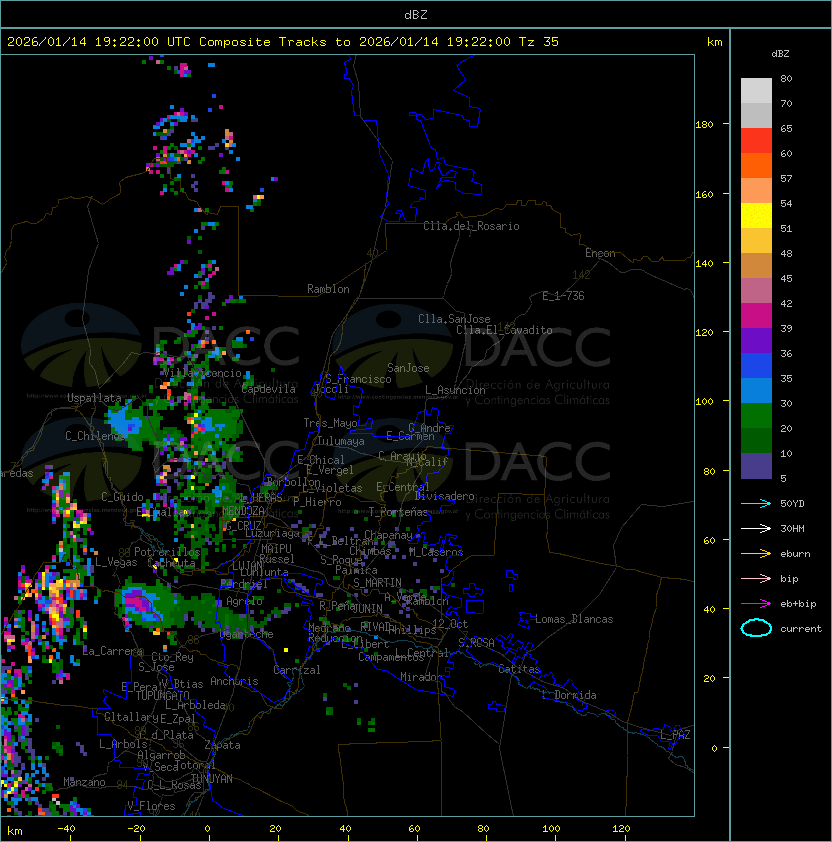Viewport: 832px width, 842px height.
Task: Click the 'Capdevila' place label
Action: coord(269,389)
